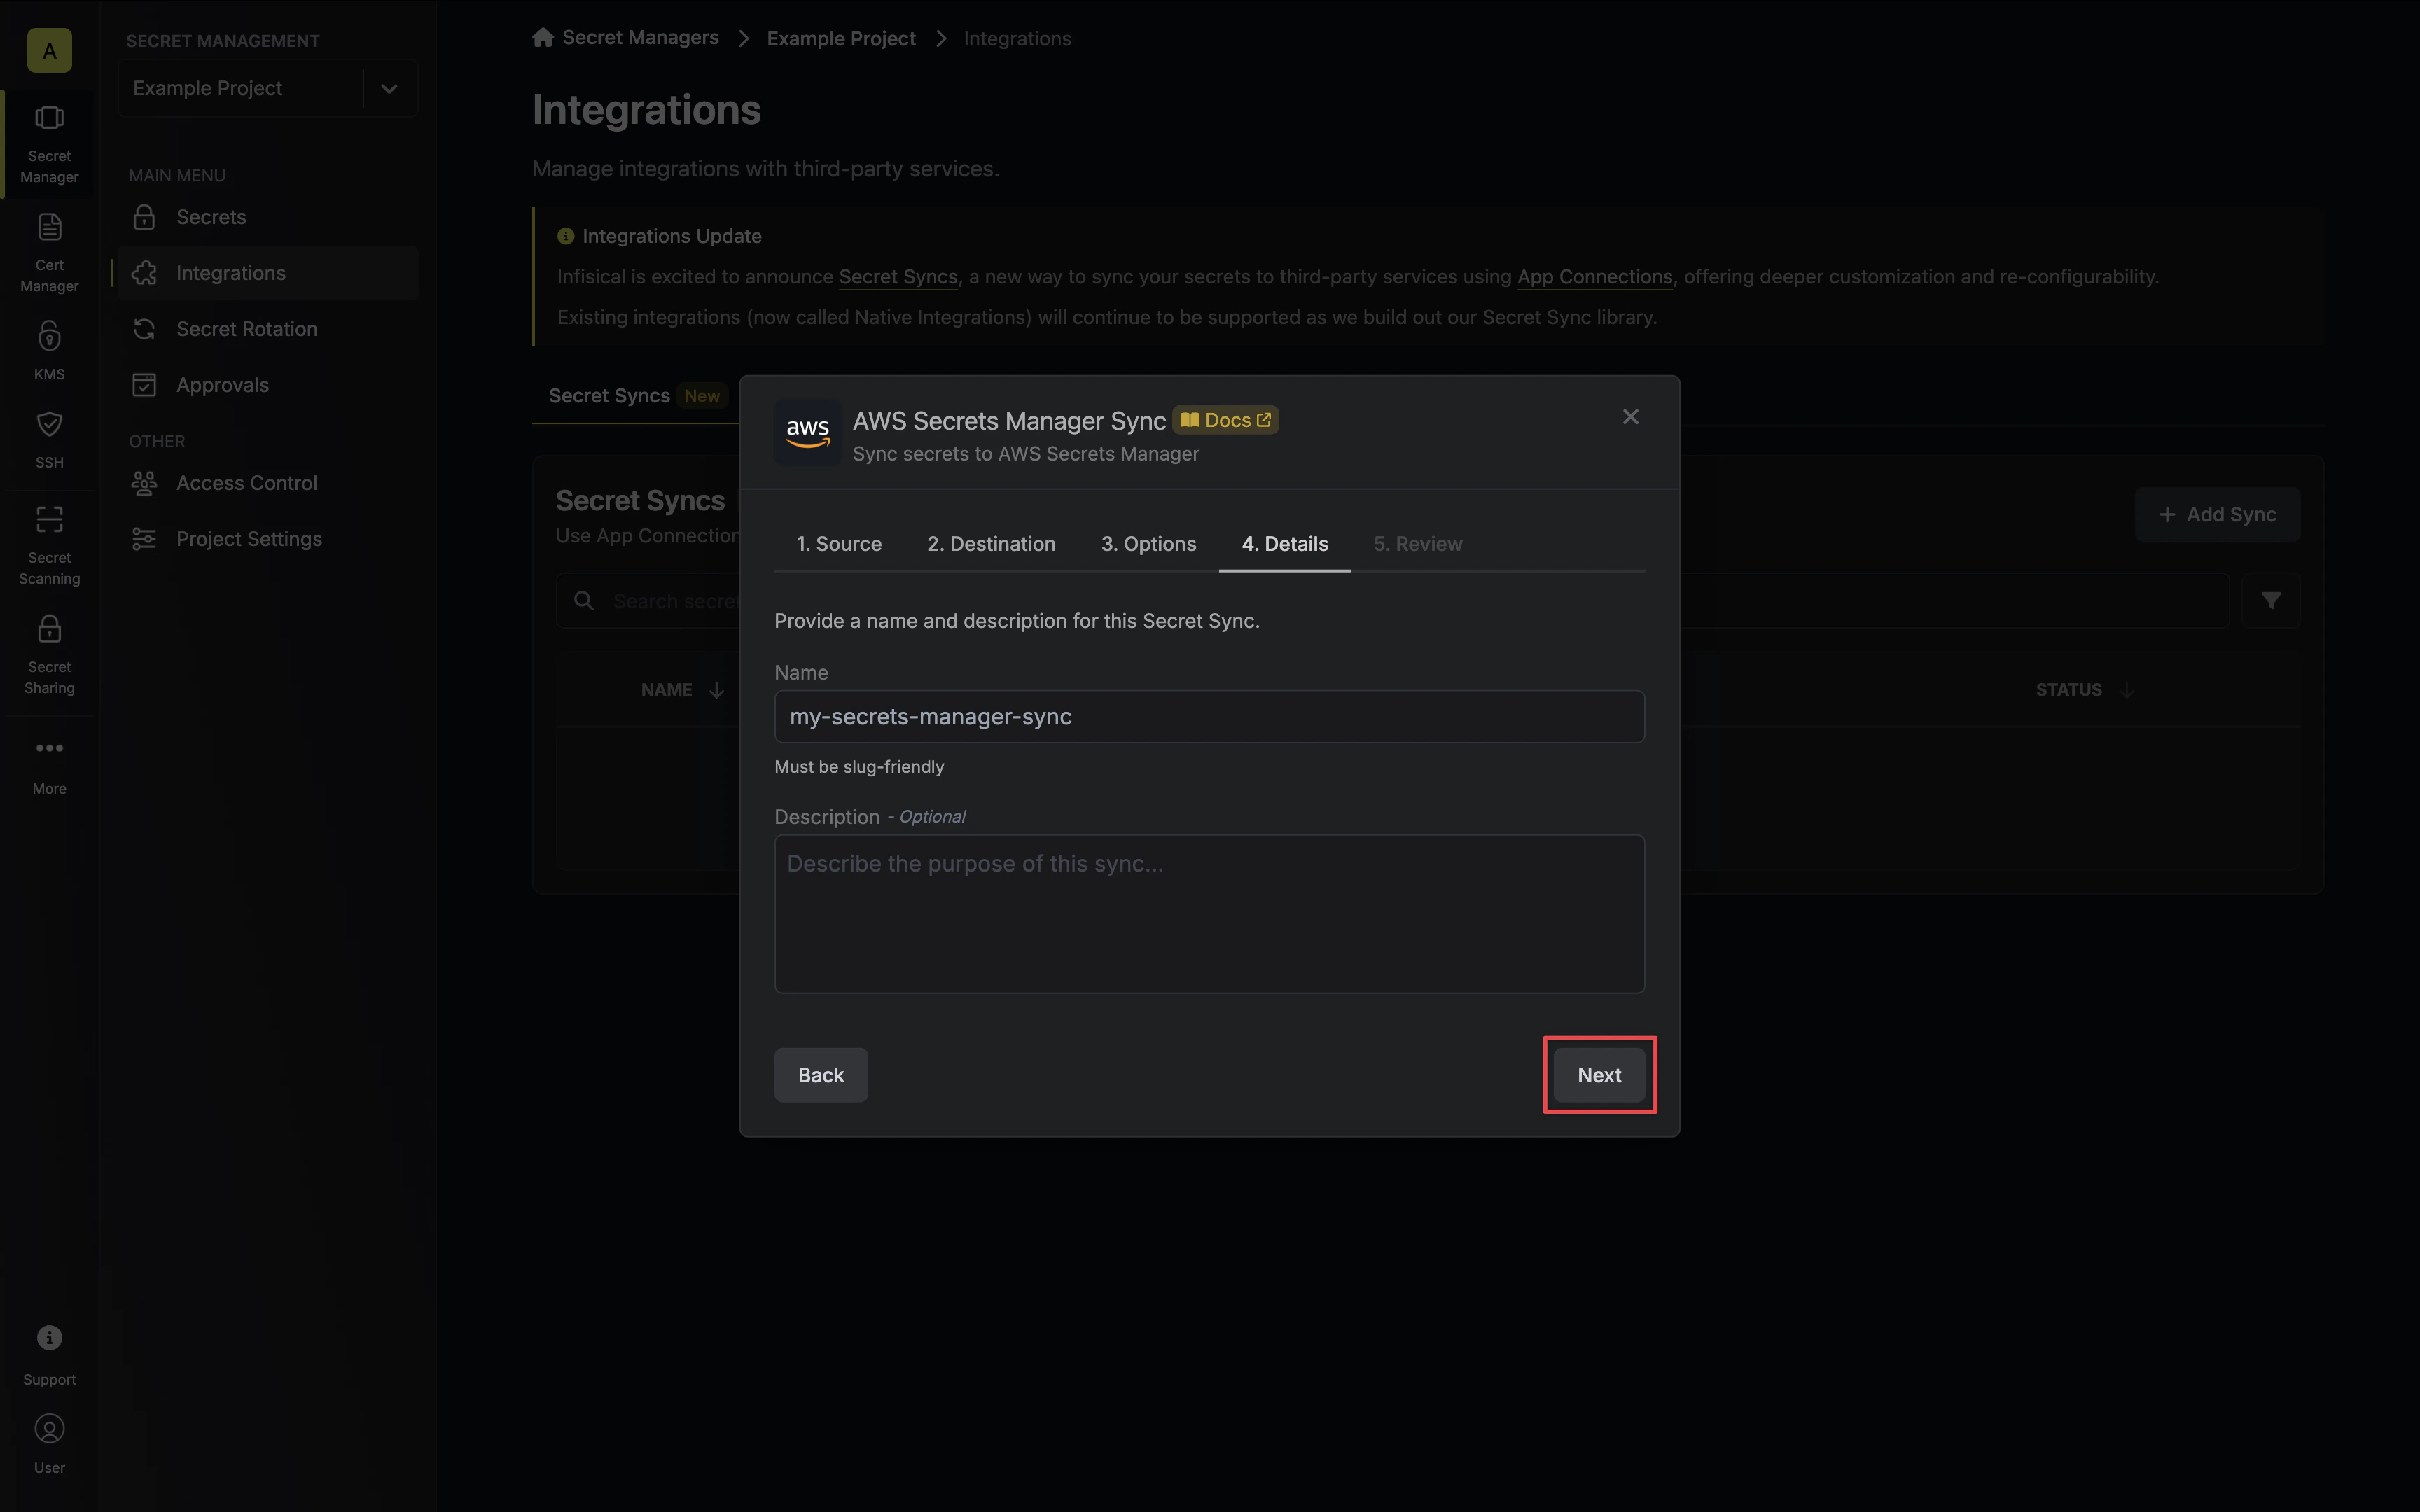The image size is (2420, 1512).
Task: Click the Integrations breadcrumb text
Action: [x=1017, y=38]
